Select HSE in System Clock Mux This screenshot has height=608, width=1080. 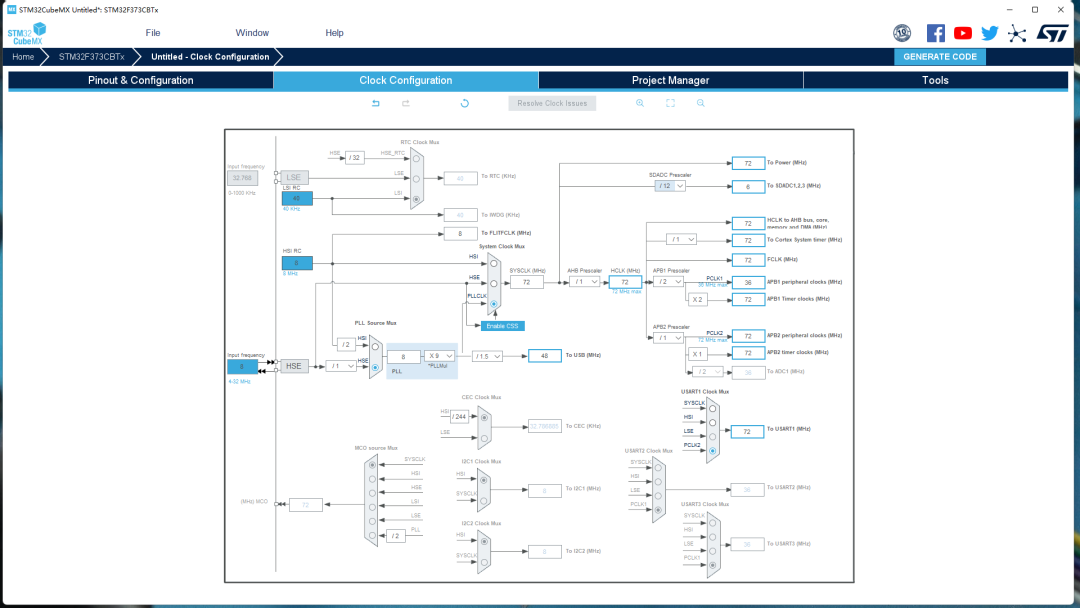[x=494, y=284]
